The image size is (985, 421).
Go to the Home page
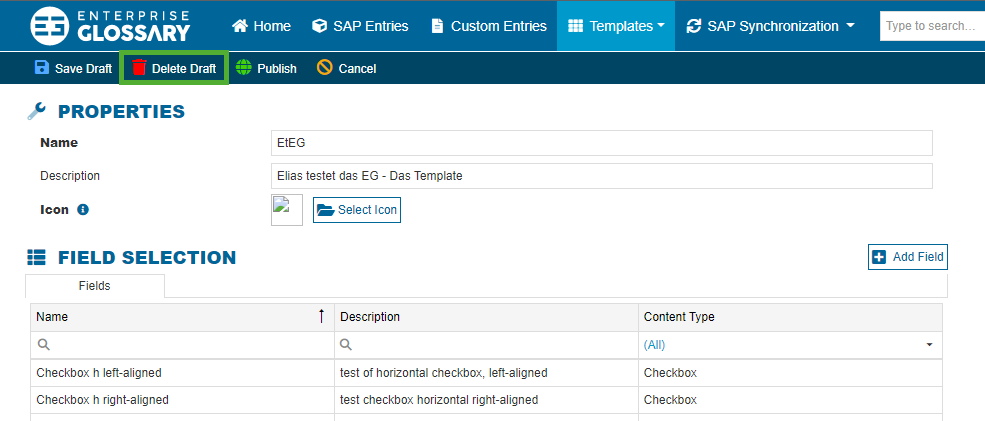[261, 26]
